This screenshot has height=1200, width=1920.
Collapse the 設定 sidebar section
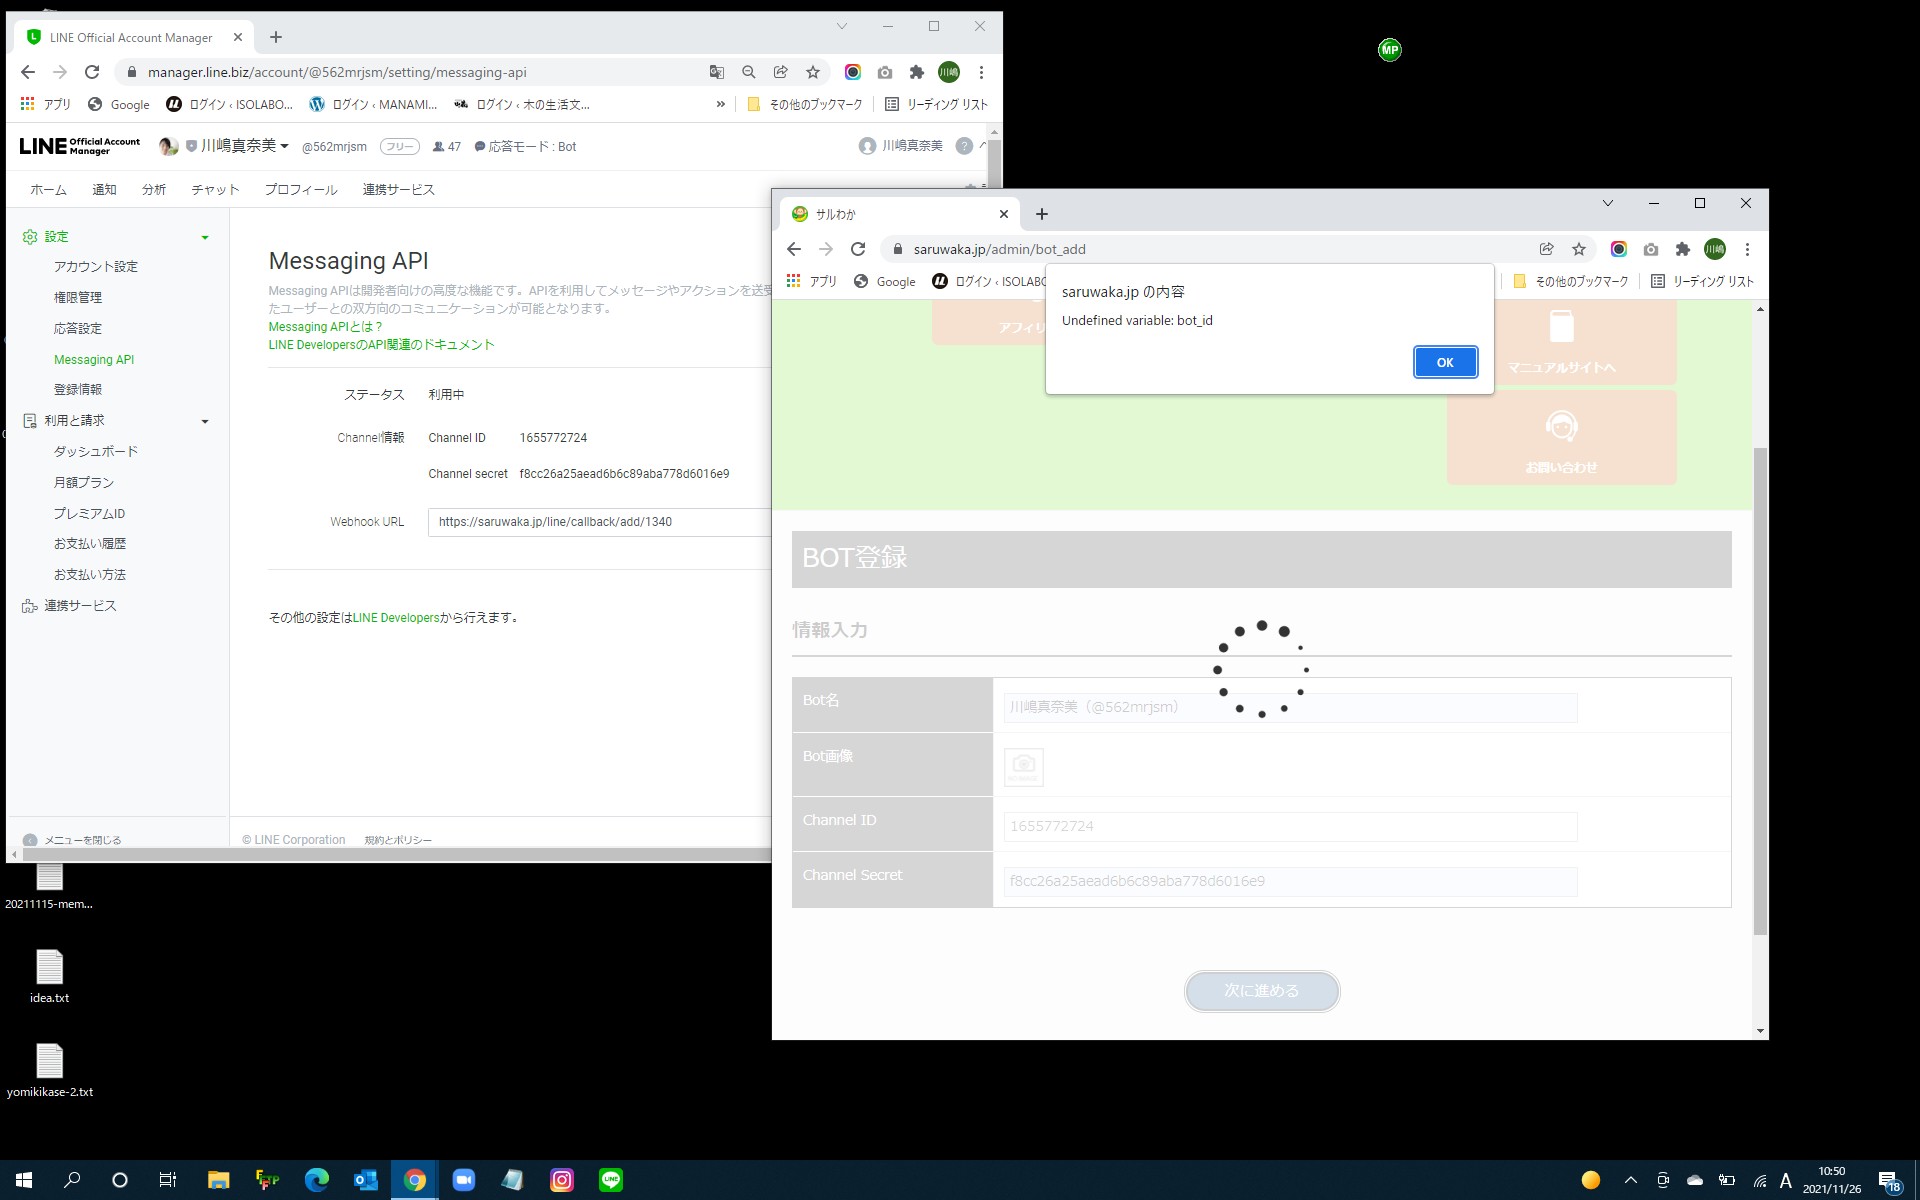click(205, 237)
